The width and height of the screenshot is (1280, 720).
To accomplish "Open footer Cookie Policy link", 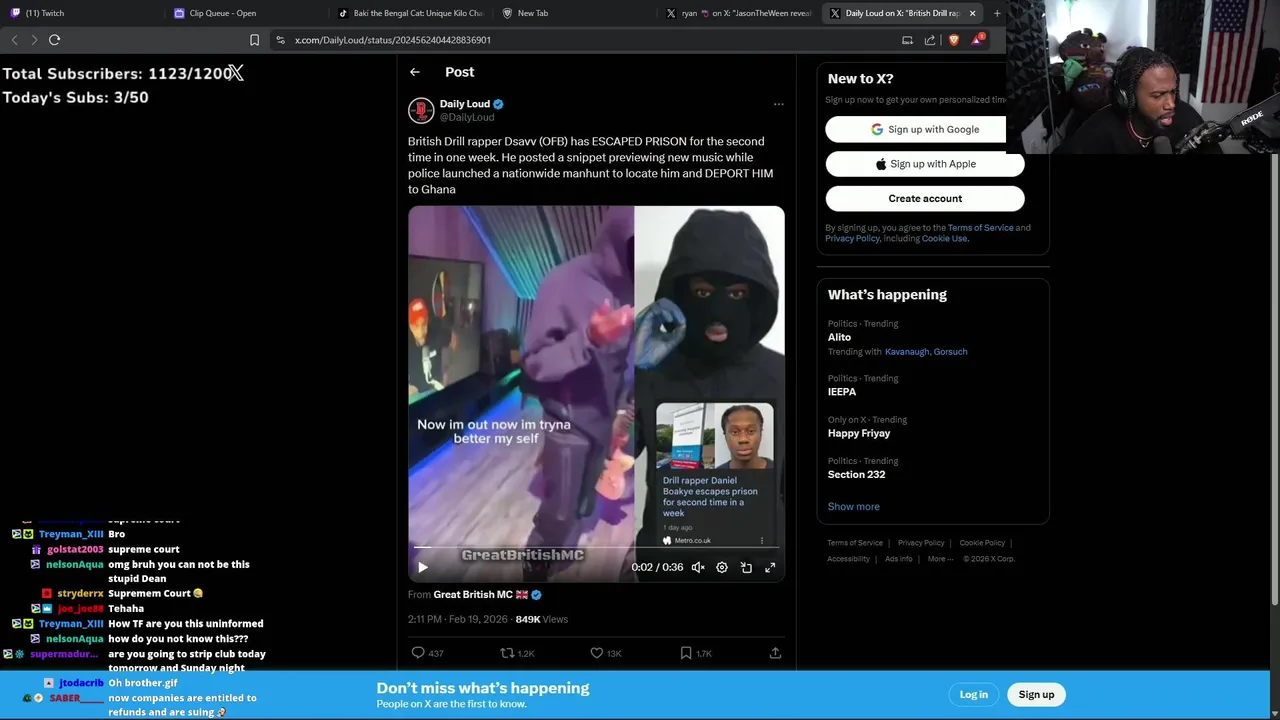I will tap(982, 543).
